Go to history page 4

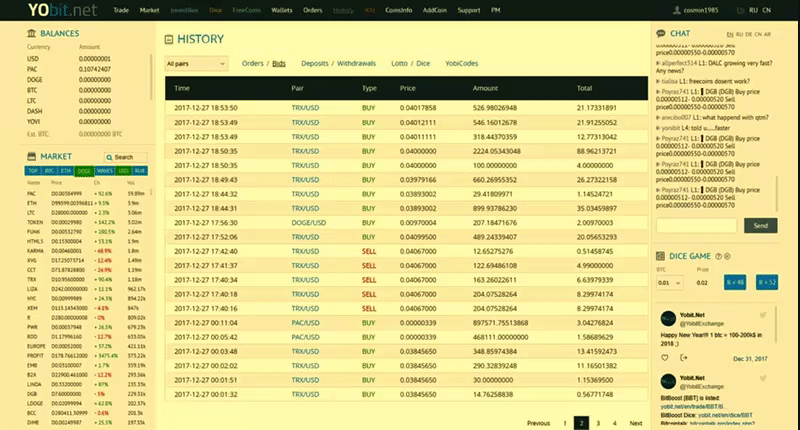pos(614,423)
